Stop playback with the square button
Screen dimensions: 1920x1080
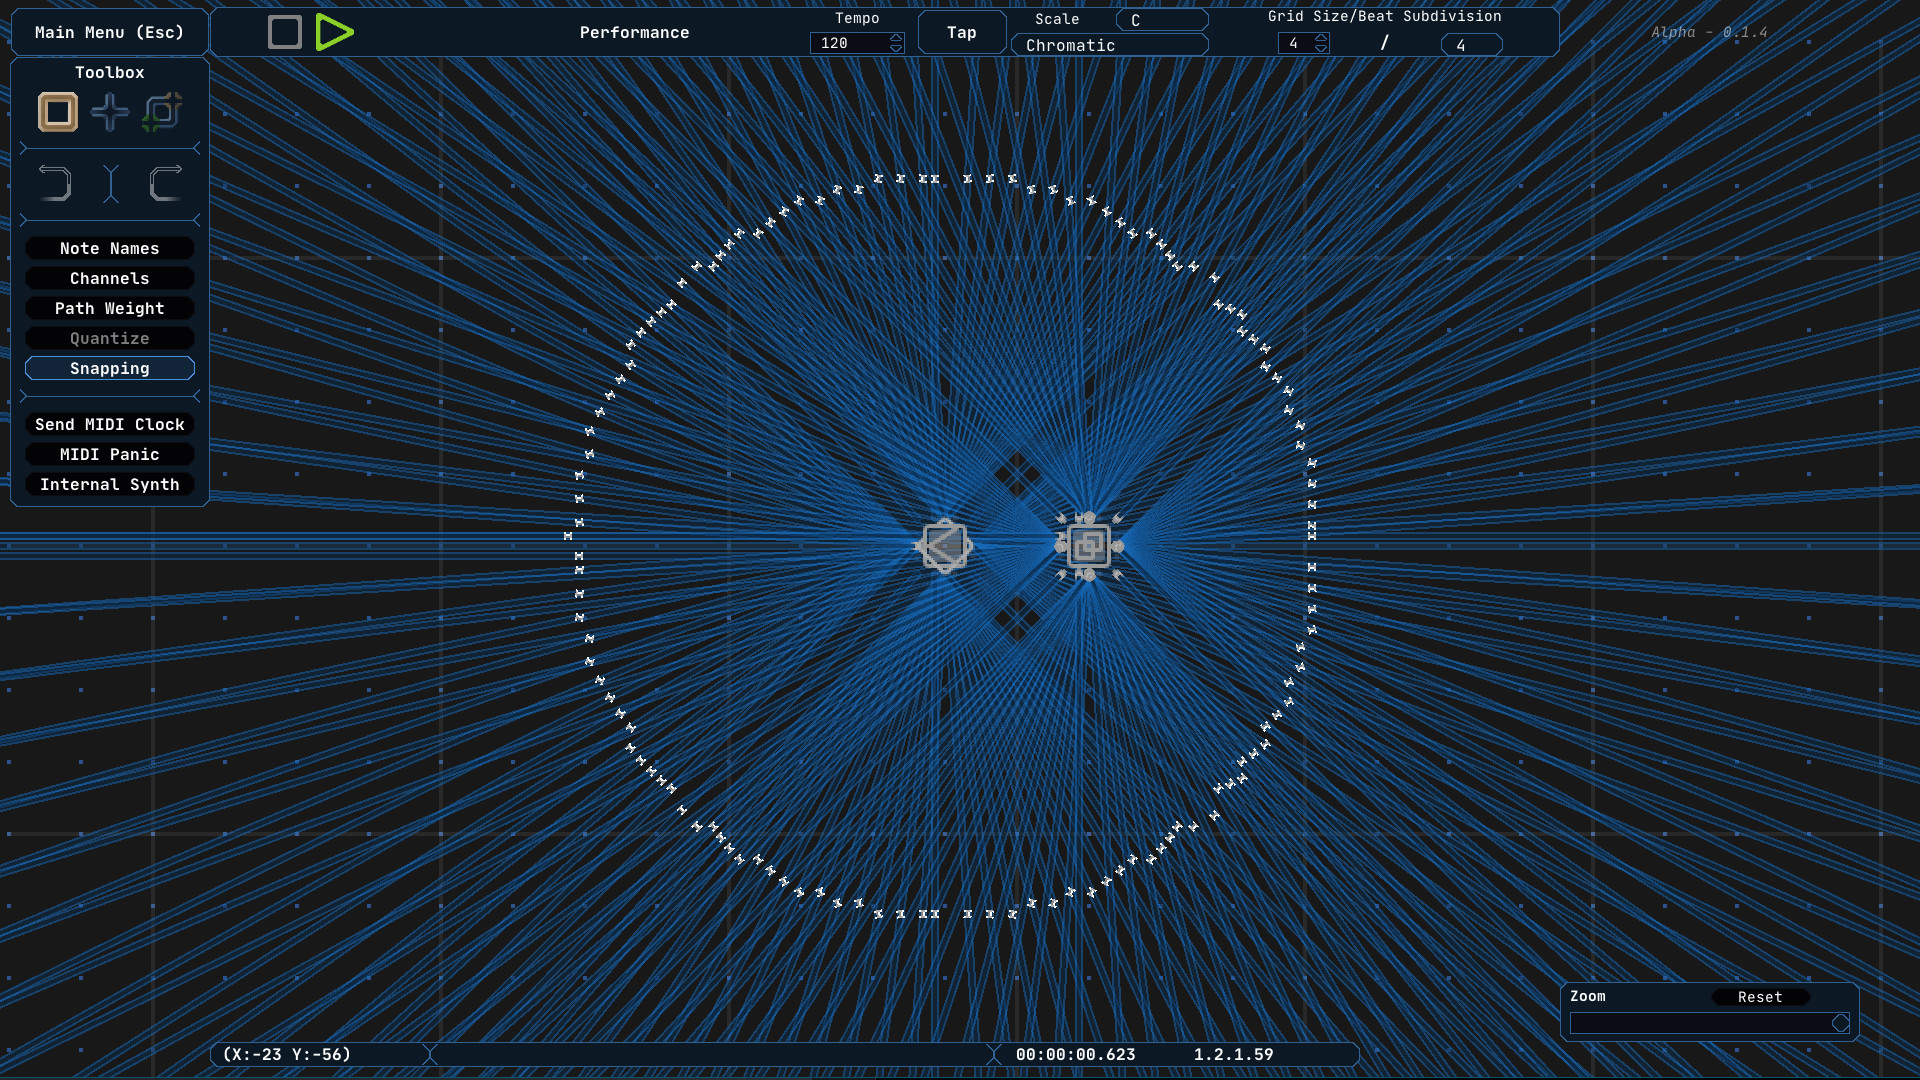pyautogui.click(x=284, y=31)
